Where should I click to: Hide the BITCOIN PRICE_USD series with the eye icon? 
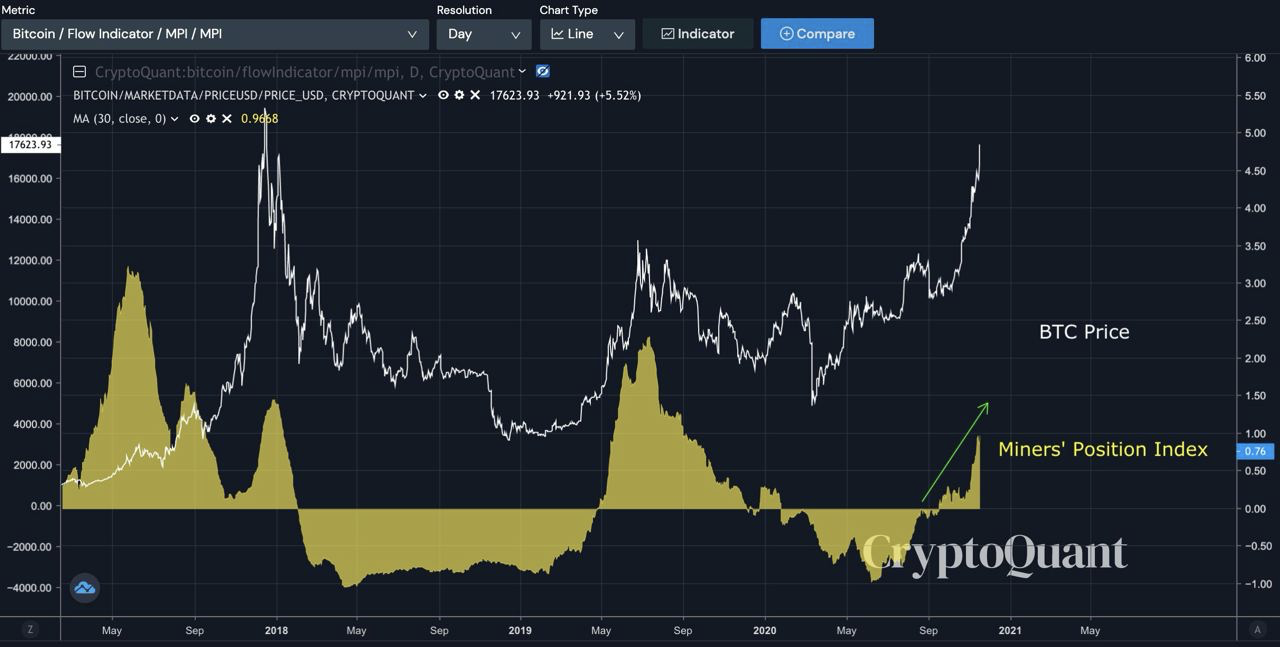point(443,95)
